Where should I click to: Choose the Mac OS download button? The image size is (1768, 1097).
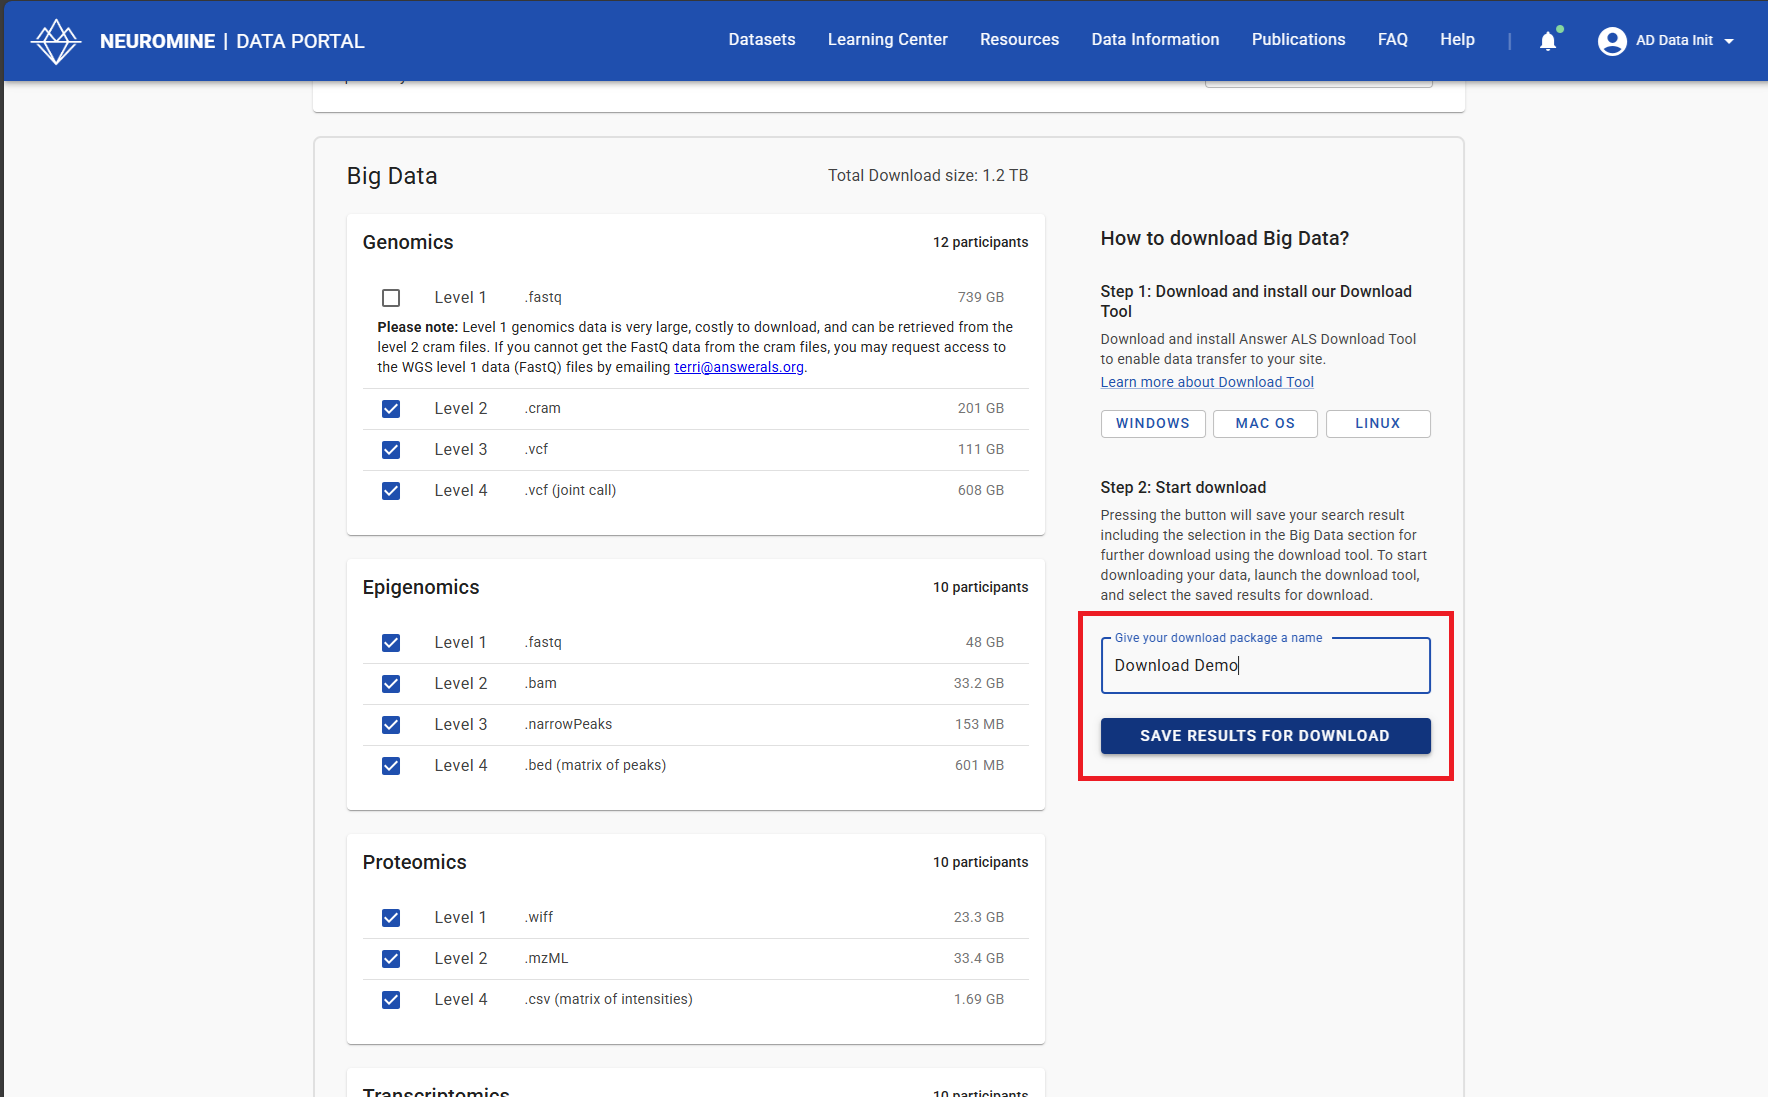point(1265,424)
